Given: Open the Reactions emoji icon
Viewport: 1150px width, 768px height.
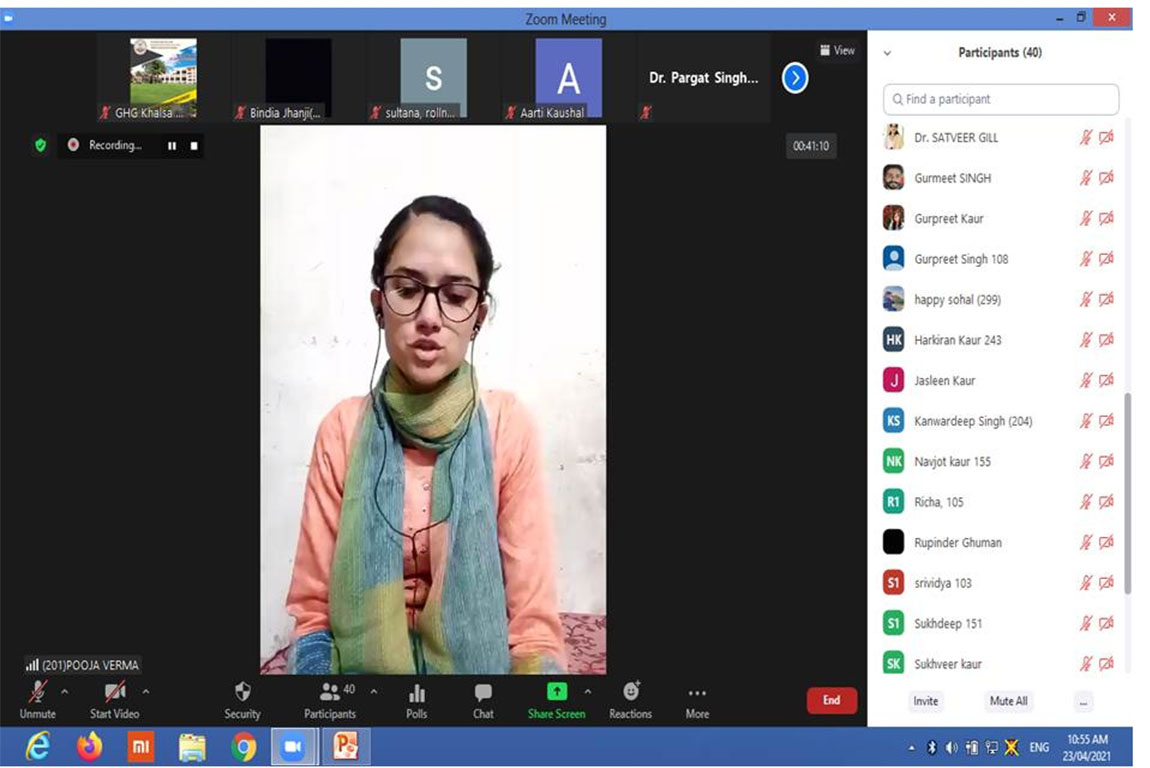Looking at the screenshot, I should [x=630, y=691].
